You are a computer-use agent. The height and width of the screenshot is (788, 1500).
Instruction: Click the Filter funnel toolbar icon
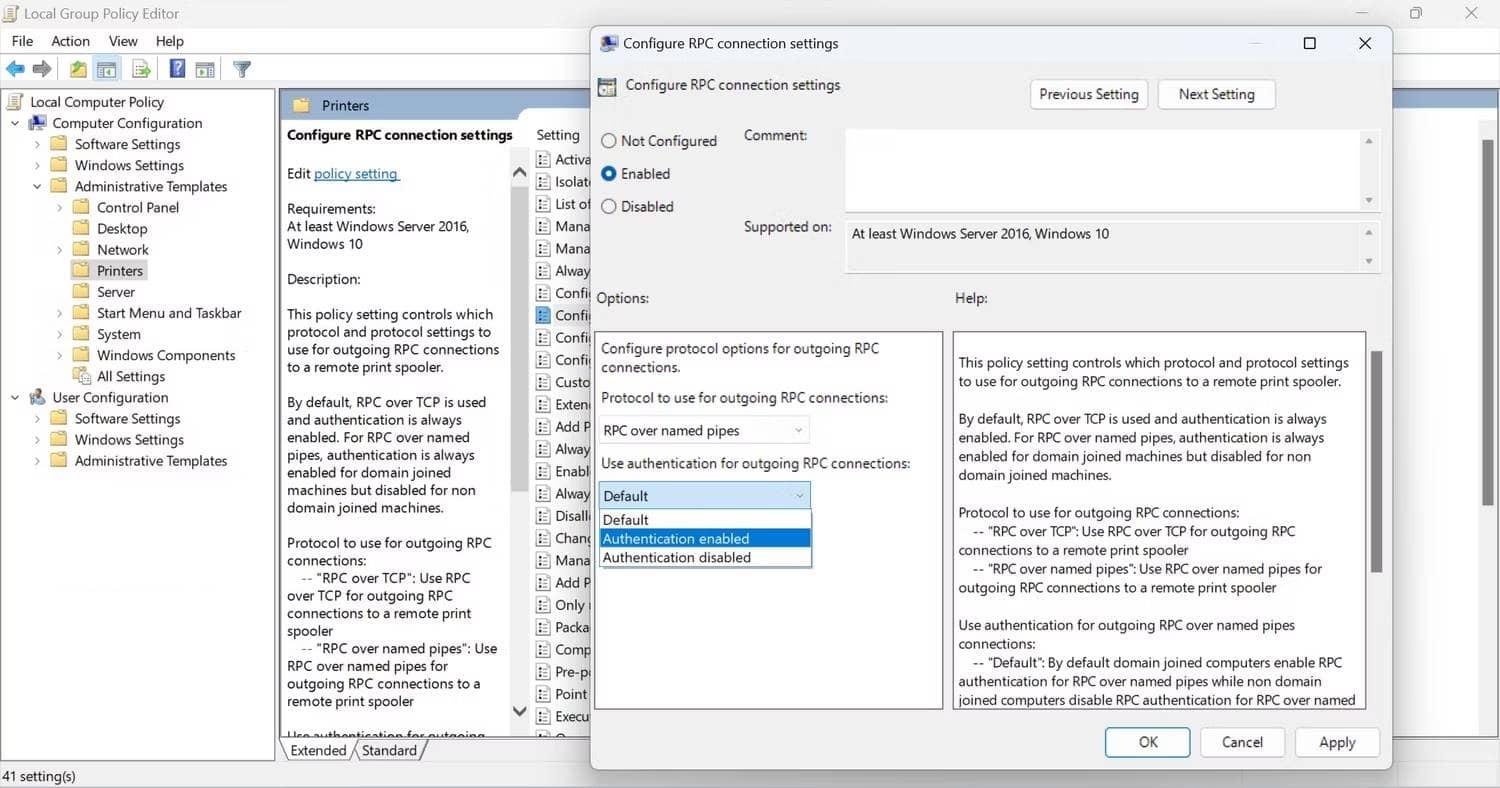point(241,69)
